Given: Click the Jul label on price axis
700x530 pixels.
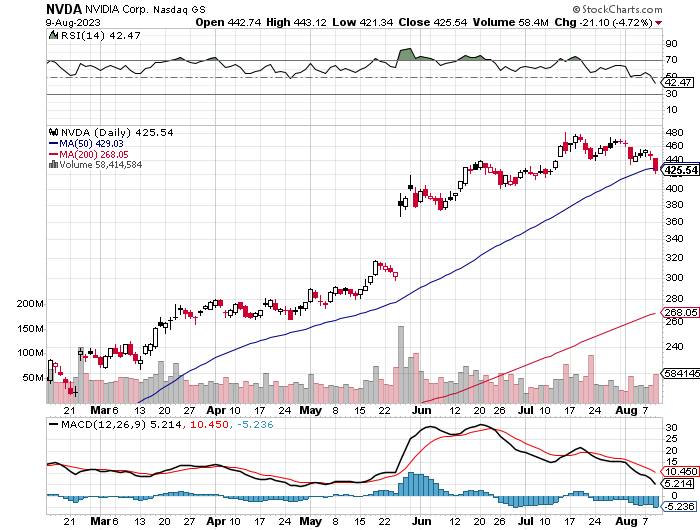Looking at the screenshot, I should 526,410.
